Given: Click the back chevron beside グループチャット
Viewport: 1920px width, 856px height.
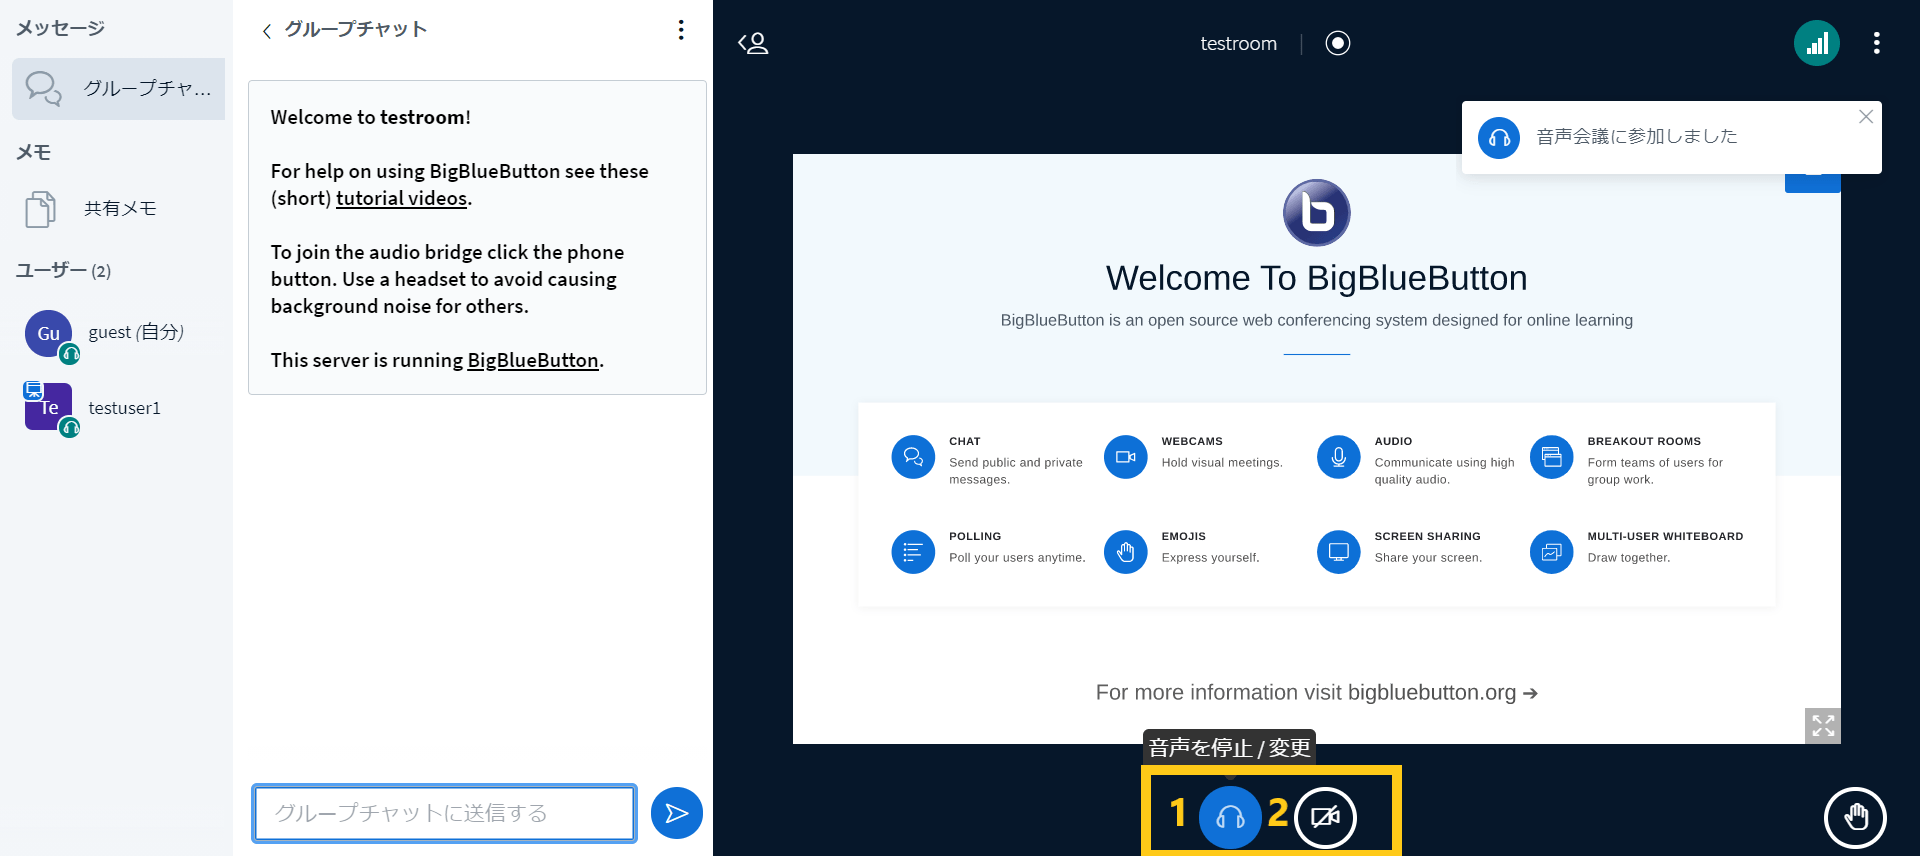Looking at the screenshot, I should tap(266, 31).
